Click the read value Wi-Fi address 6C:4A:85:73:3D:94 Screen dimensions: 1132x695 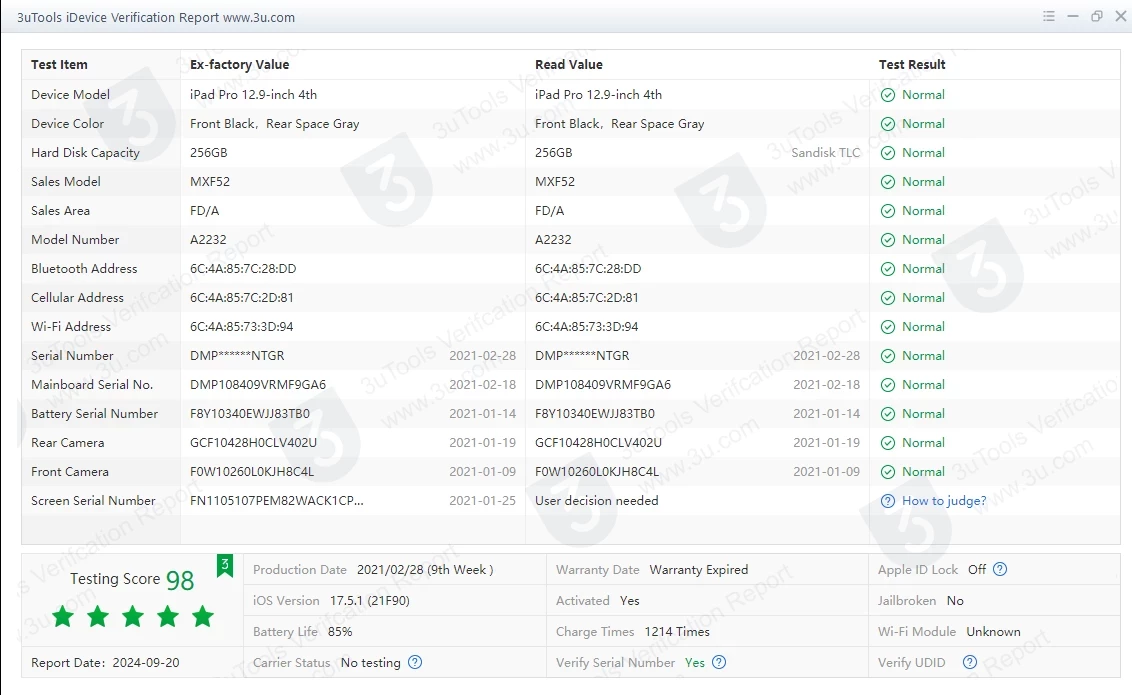[586, 326]
